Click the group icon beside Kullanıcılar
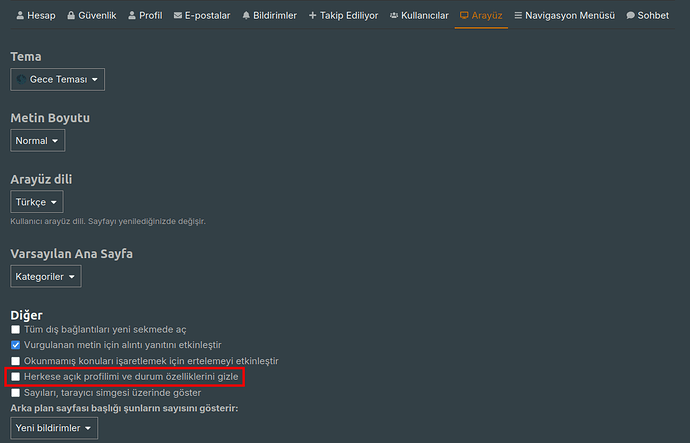This screenshot has height=443, width=690. pyautogui.click(x=394, y=16)
